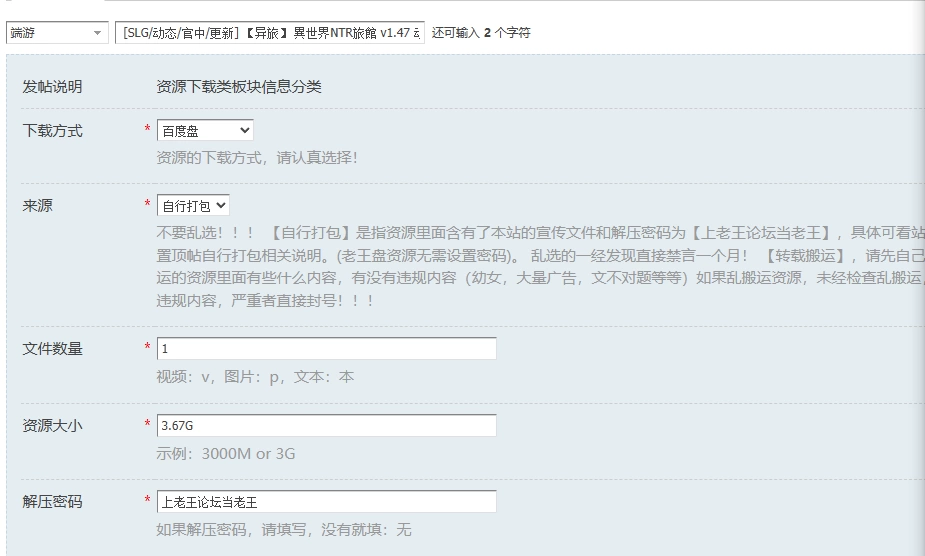Click the 下载方式 label
Screen dimensions: 925x556
(52, 130)
